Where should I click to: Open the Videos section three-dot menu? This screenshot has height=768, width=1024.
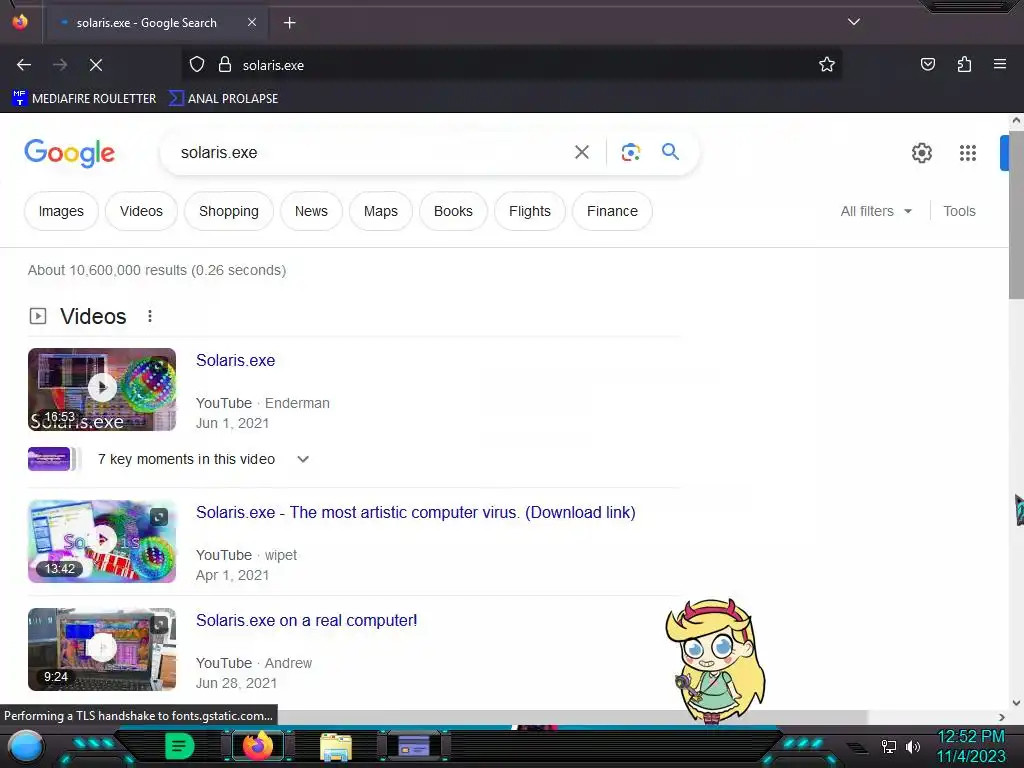tap(150, 316)
